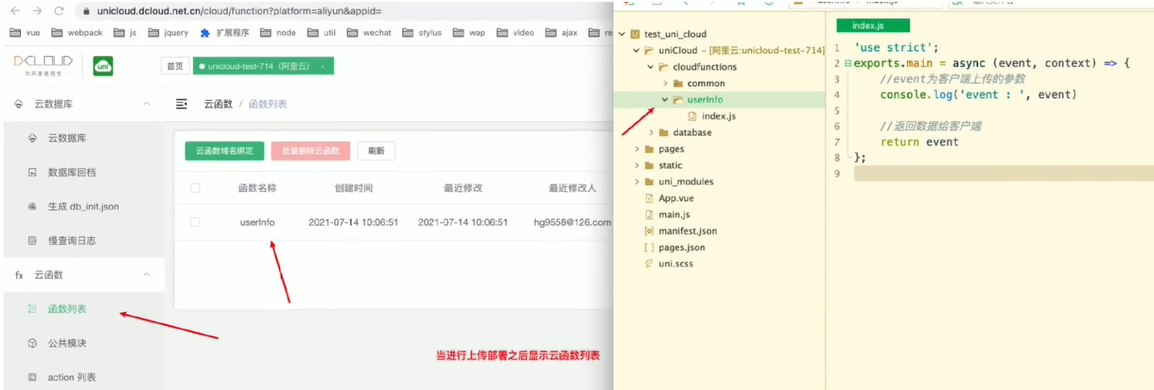Click the 云数据库 database icon in sidebar

click(x=32, y=138)
